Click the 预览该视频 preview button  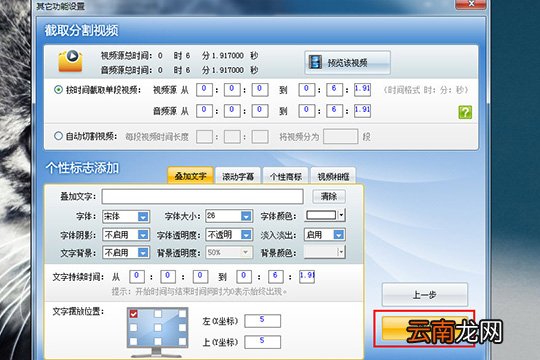point(347,62)
